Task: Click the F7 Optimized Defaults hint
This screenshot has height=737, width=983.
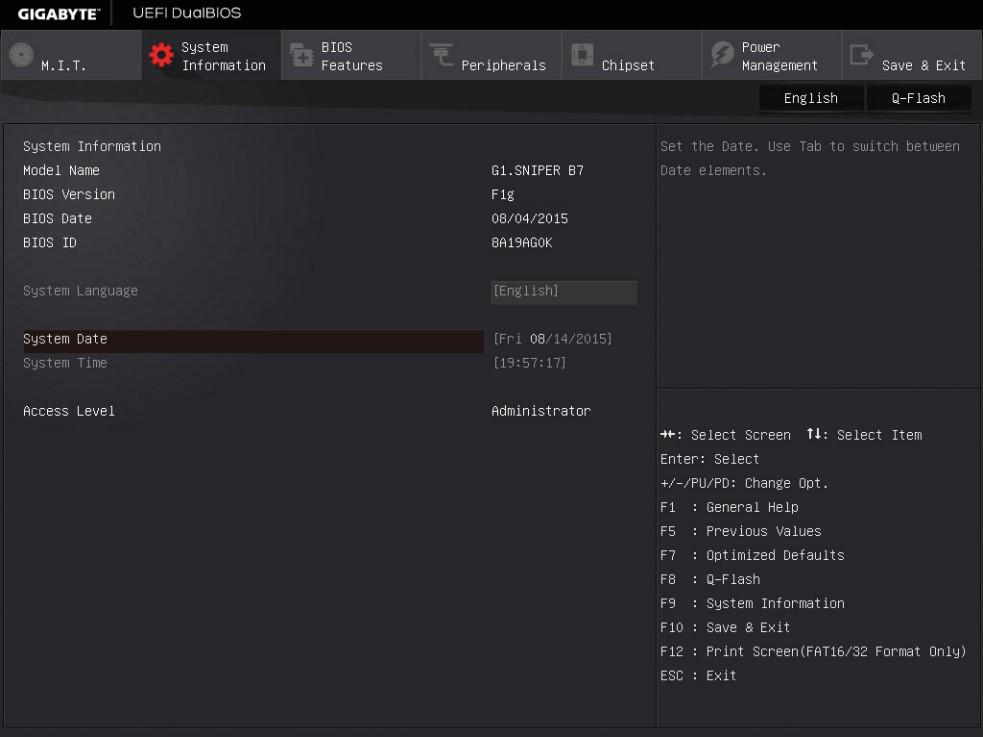Action: coord(752,555)
